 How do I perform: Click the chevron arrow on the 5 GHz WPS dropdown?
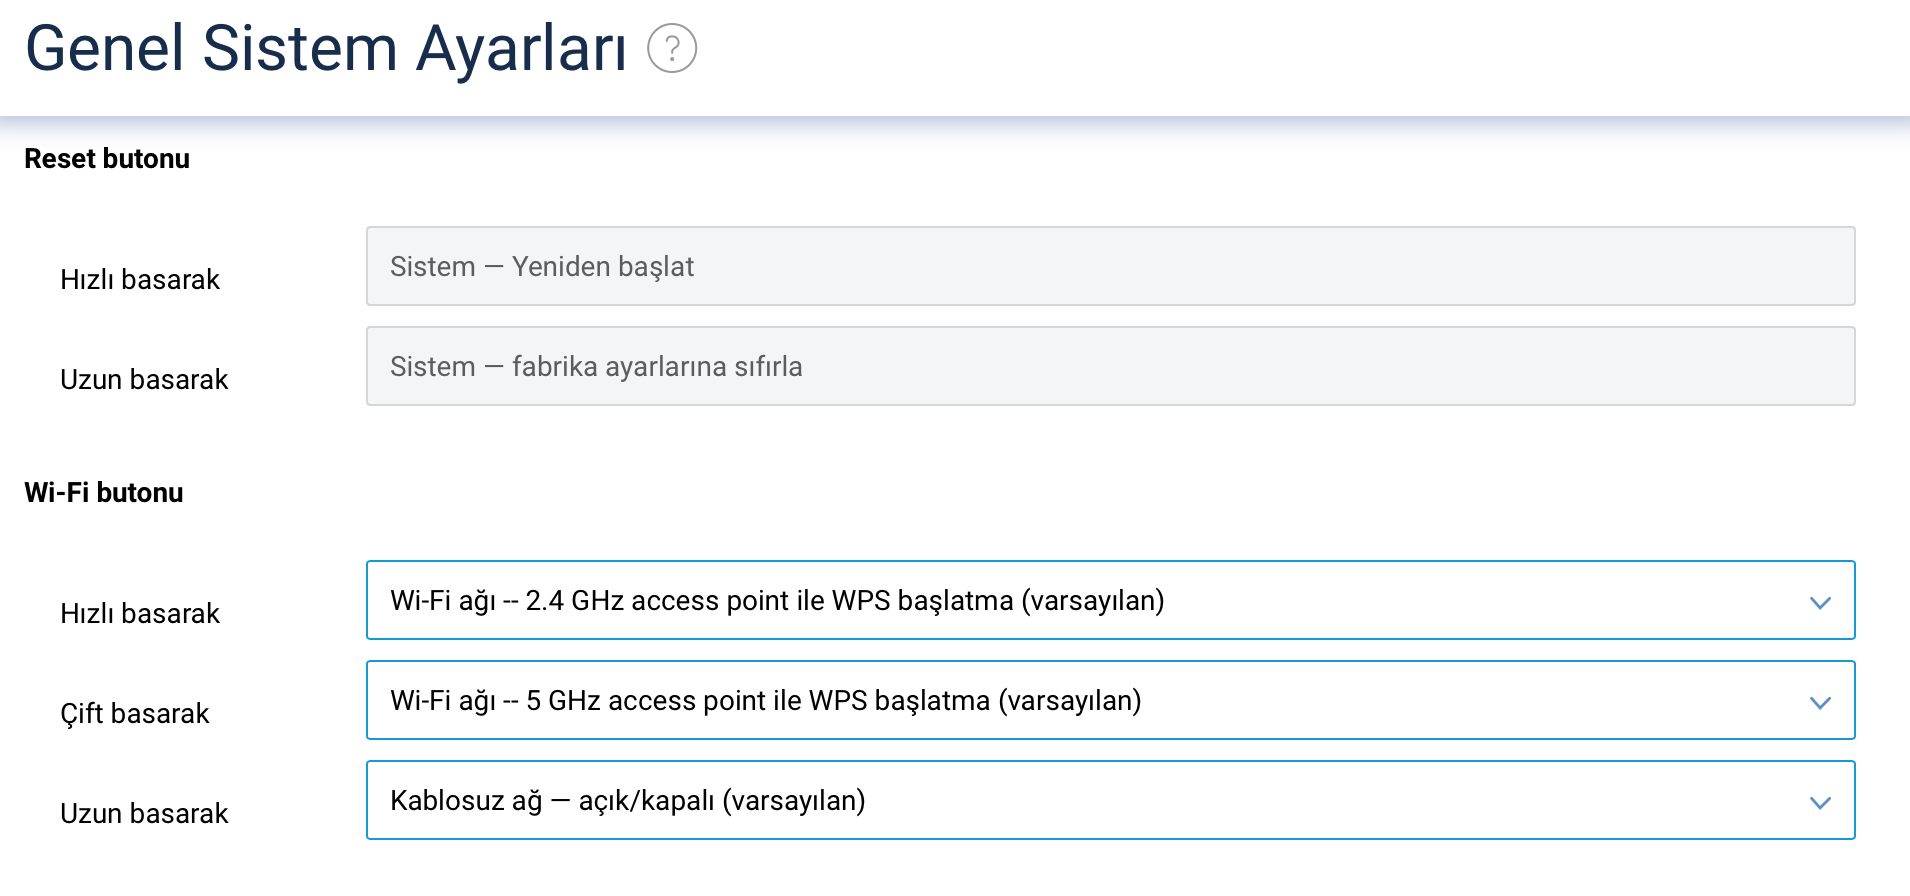[1820, 702]
